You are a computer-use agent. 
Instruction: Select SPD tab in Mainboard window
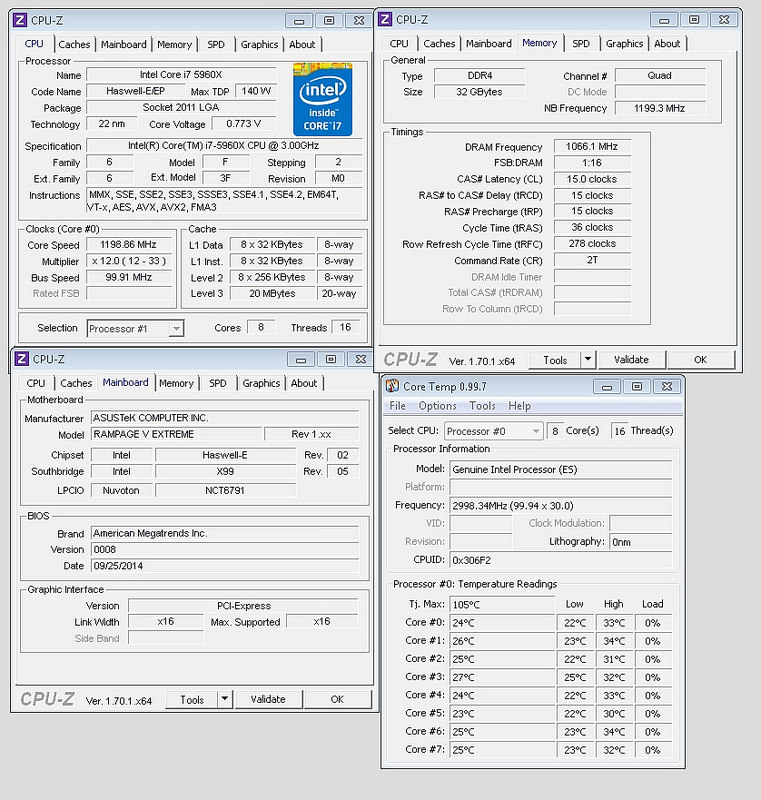pos(218,383)
